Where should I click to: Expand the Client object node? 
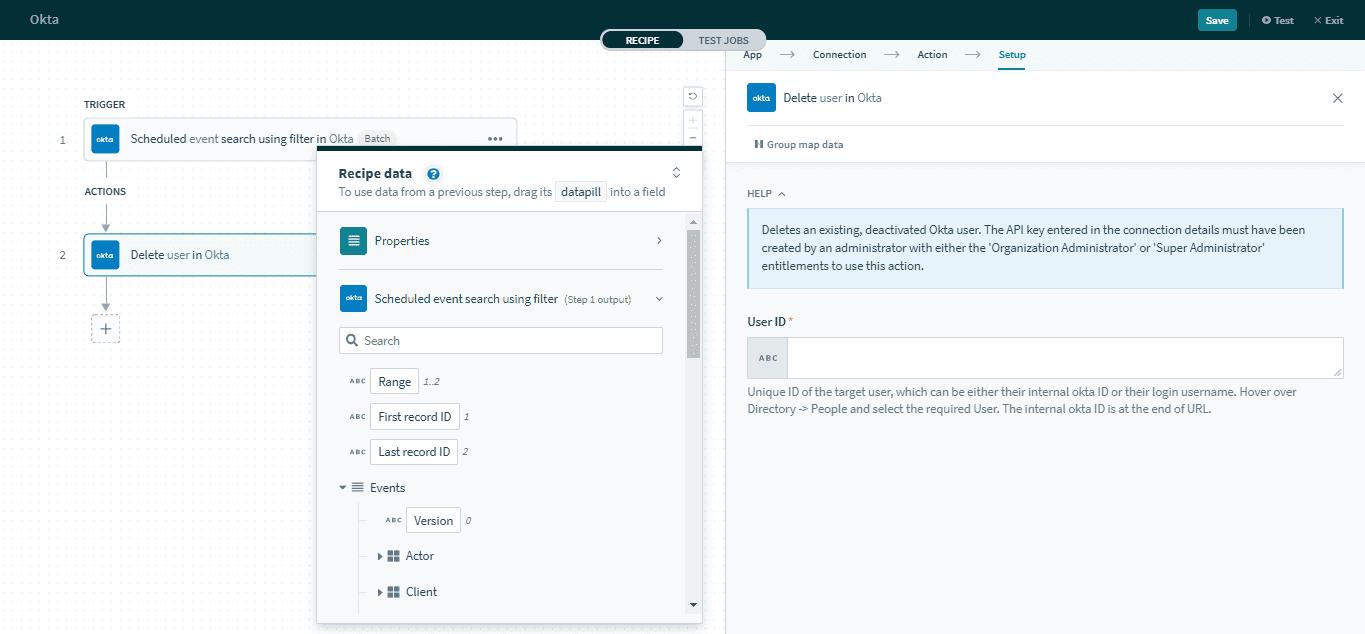pyautogui.click(x=380, y=592)
